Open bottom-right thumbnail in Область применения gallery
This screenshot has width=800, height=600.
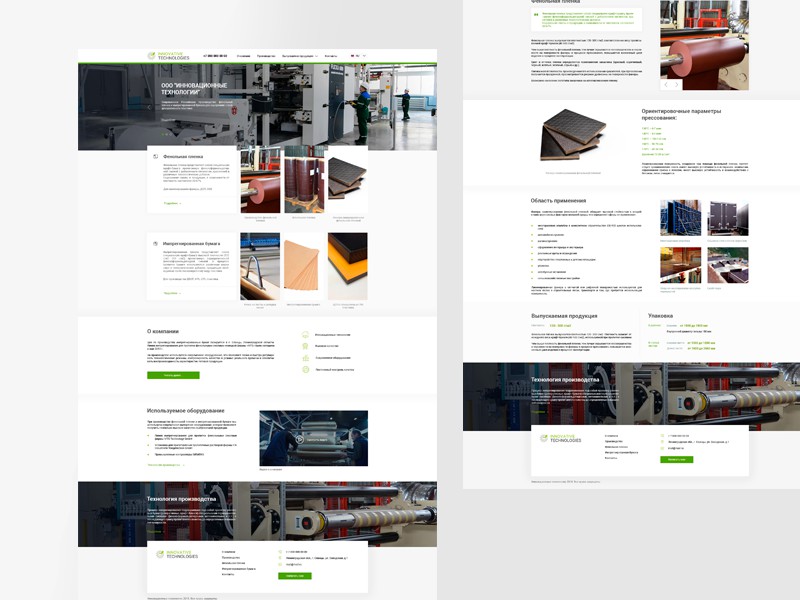pos(728,265)
